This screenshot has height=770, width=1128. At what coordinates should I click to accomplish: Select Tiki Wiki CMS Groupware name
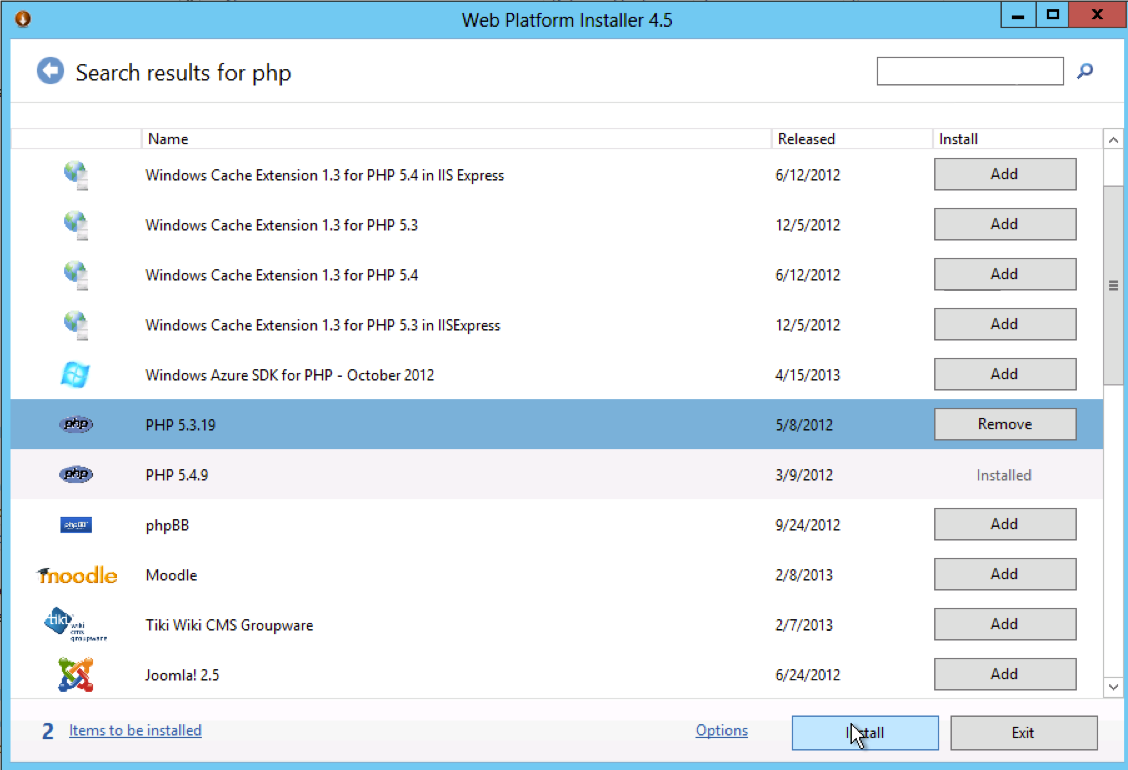click(x=229, y=625)
